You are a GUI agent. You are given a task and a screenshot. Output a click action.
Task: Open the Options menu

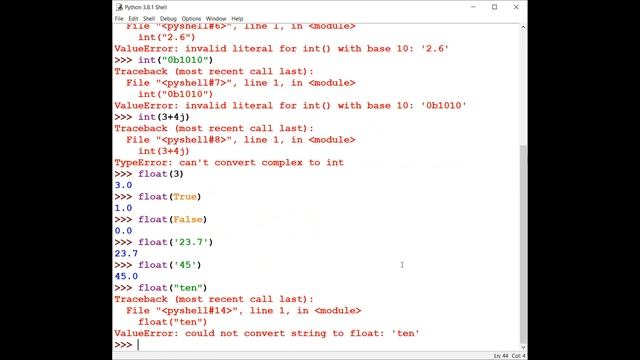click(191, 19)
